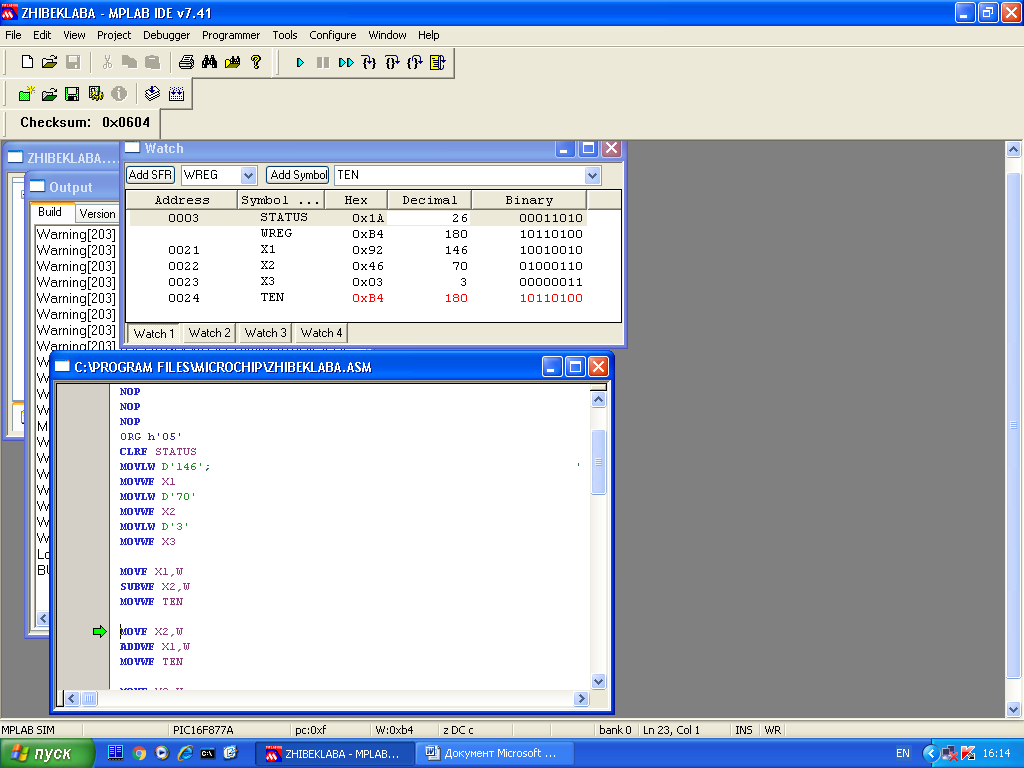The height and width of the screenshot is (768, 1024).
Task: Open the Microsoft Word document taskbar button
Action: click(x=494, y=753)
